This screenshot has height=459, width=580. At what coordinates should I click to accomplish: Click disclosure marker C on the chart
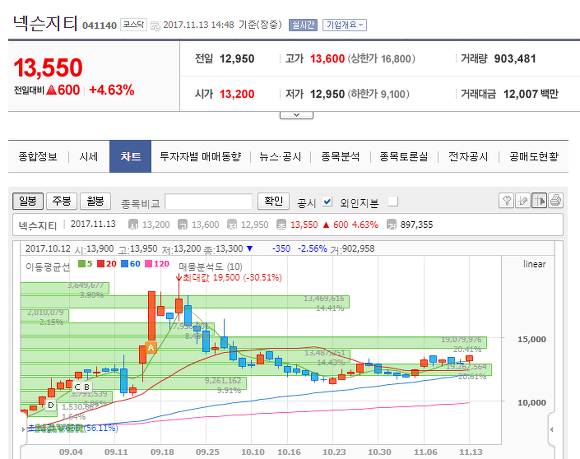(x=77, y=387)
